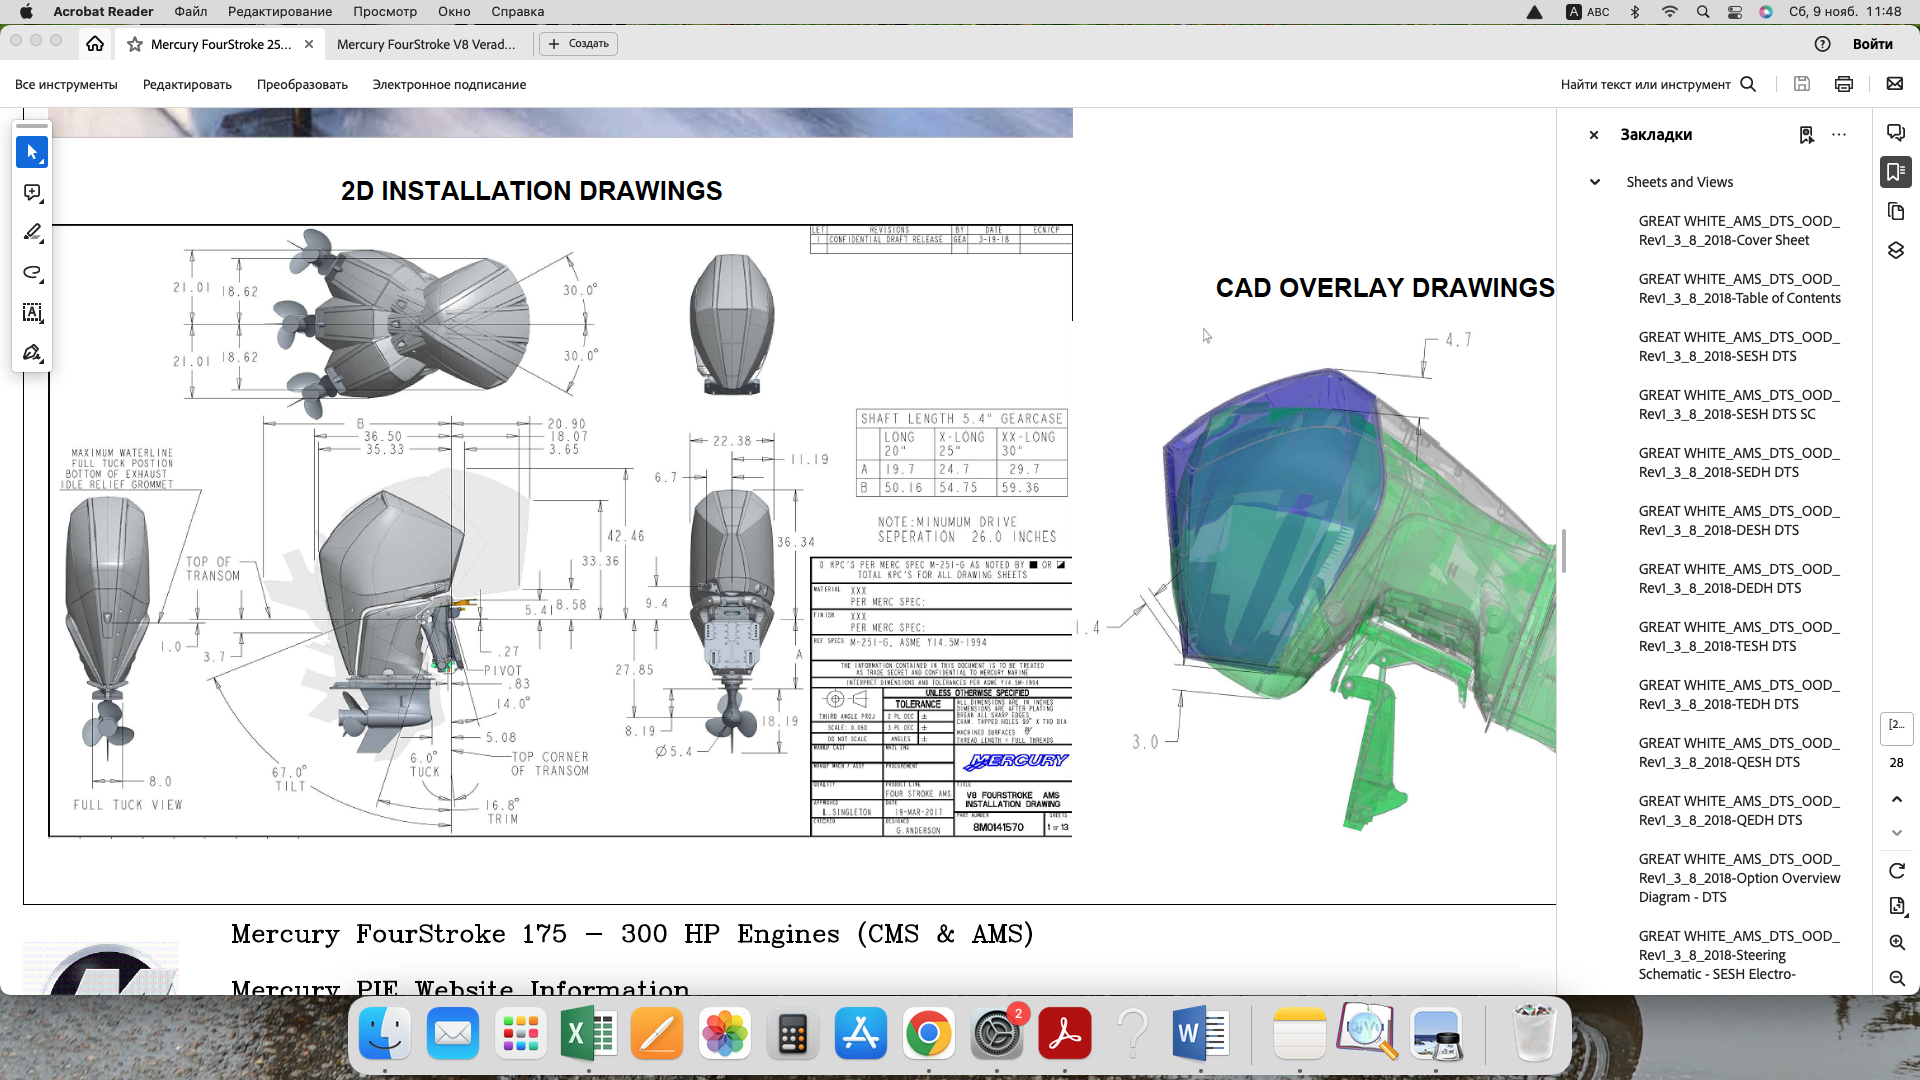The image size is (1920, 1080).
Task: Open Control Center in menu bar
Action: click(x=1735, y=12)
